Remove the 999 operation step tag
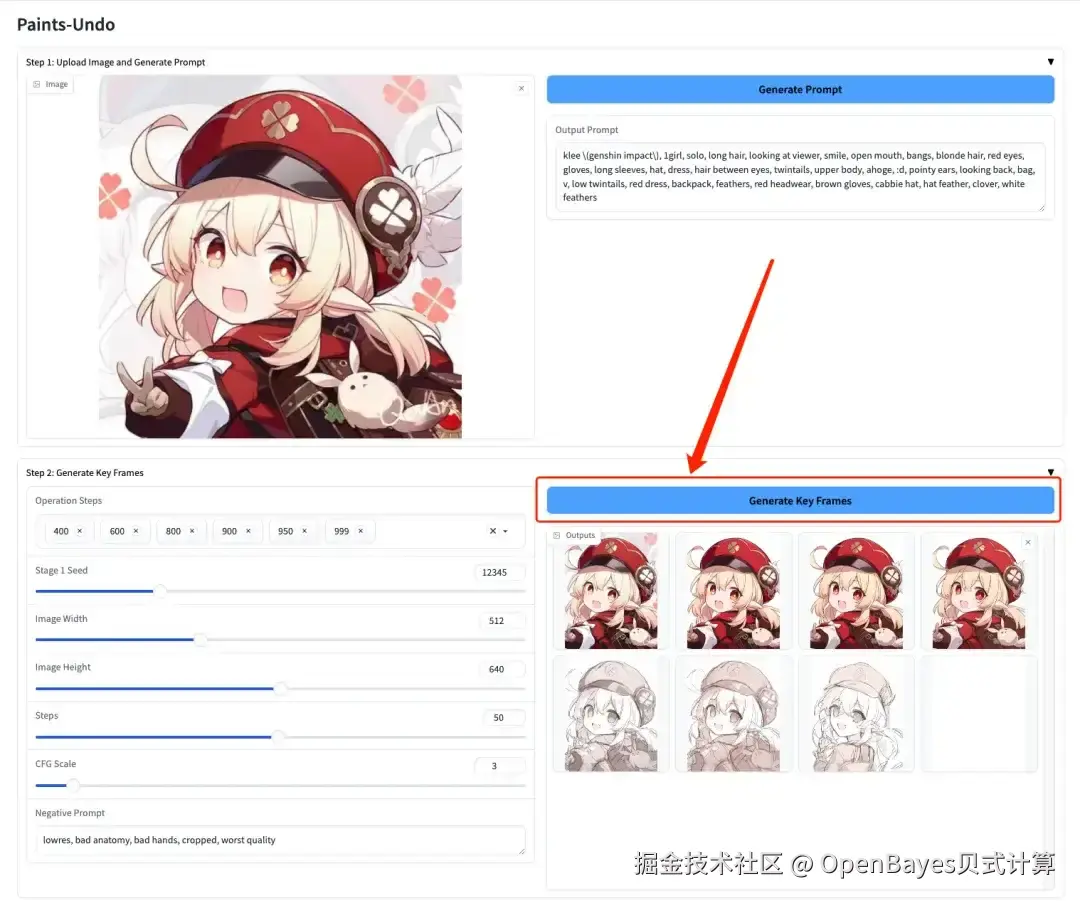 [360, 531]
